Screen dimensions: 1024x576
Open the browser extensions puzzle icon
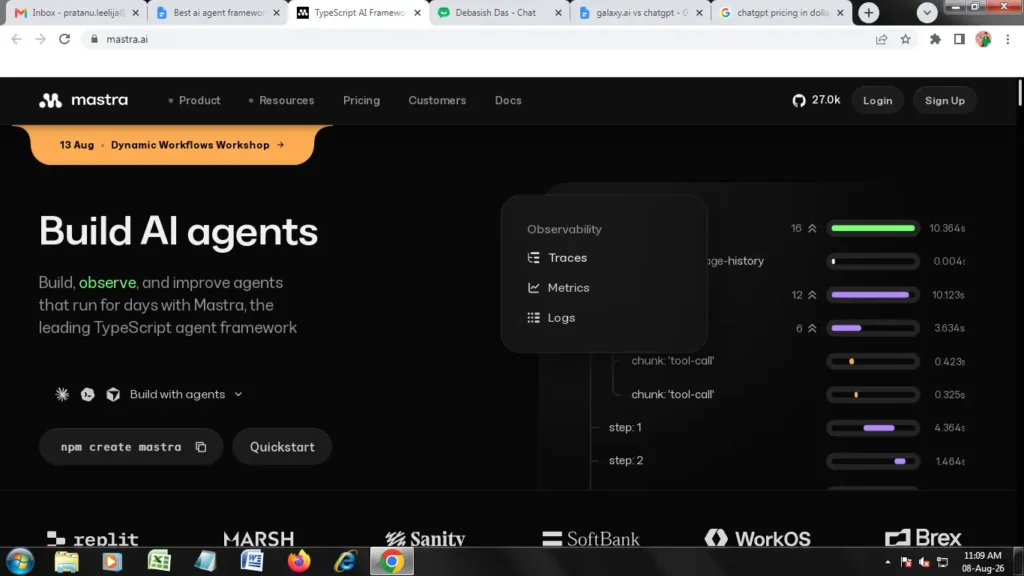[935, 39]
